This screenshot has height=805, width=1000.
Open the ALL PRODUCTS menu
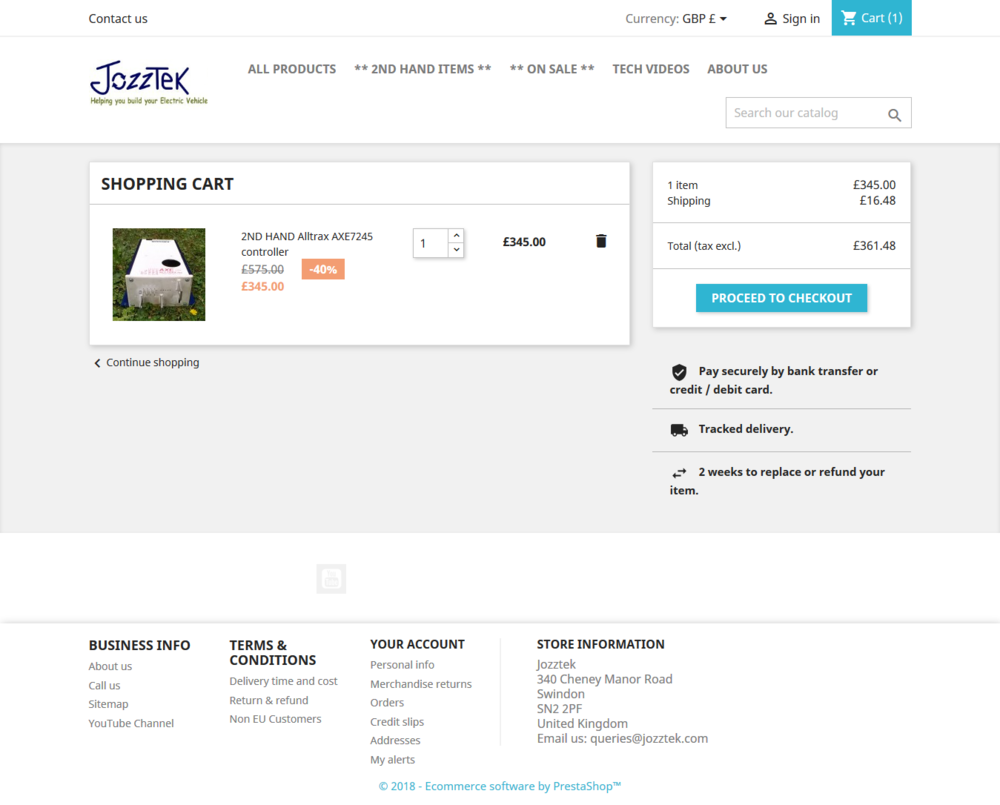point(291,69)
